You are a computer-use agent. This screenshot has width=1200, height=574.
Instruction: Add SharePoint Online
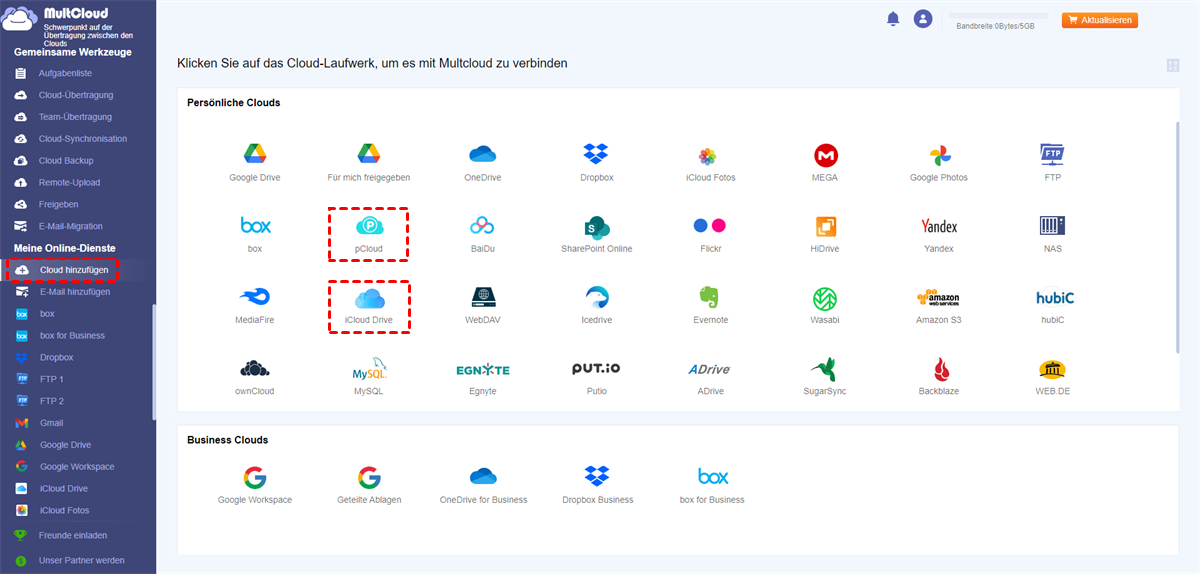pyautogui.click(x=597, y=234)
